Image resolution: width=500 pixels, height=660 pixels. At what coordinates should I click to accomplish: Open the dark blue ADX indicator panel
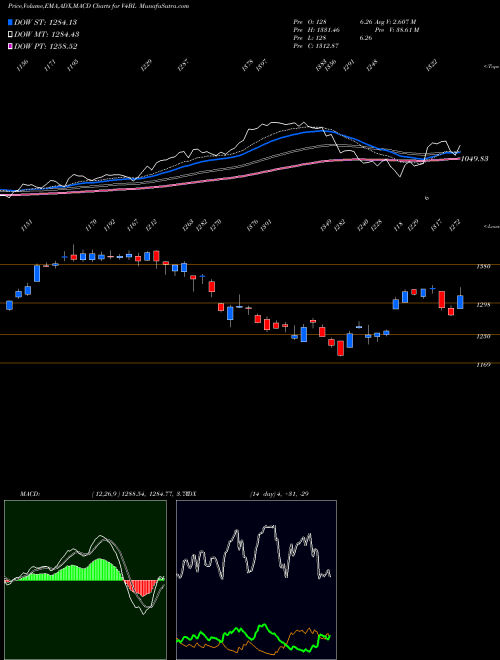256,580
